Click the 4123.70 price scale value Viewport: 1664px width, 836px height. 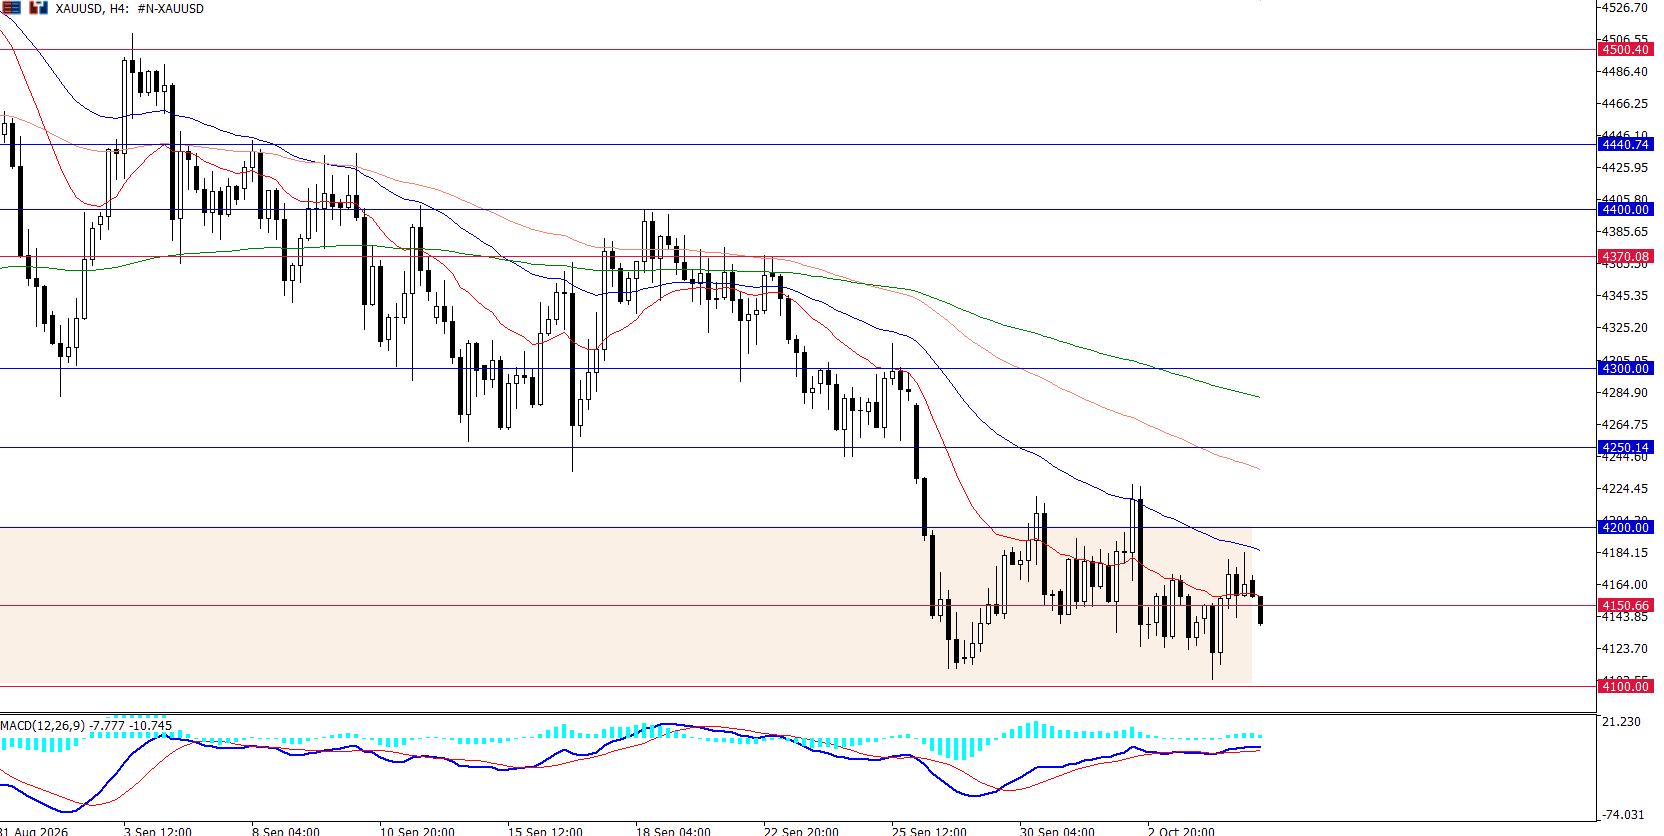tap(1625, 649)
